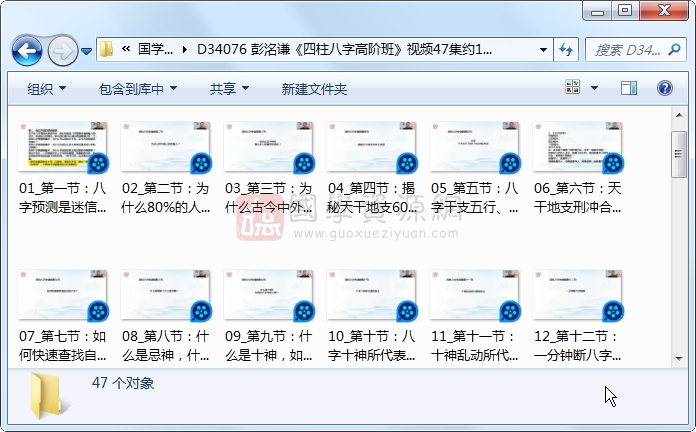Screen dimensions: 696x432
Task: Select video thumbnail 04_第四节
Action: [372, 147]
